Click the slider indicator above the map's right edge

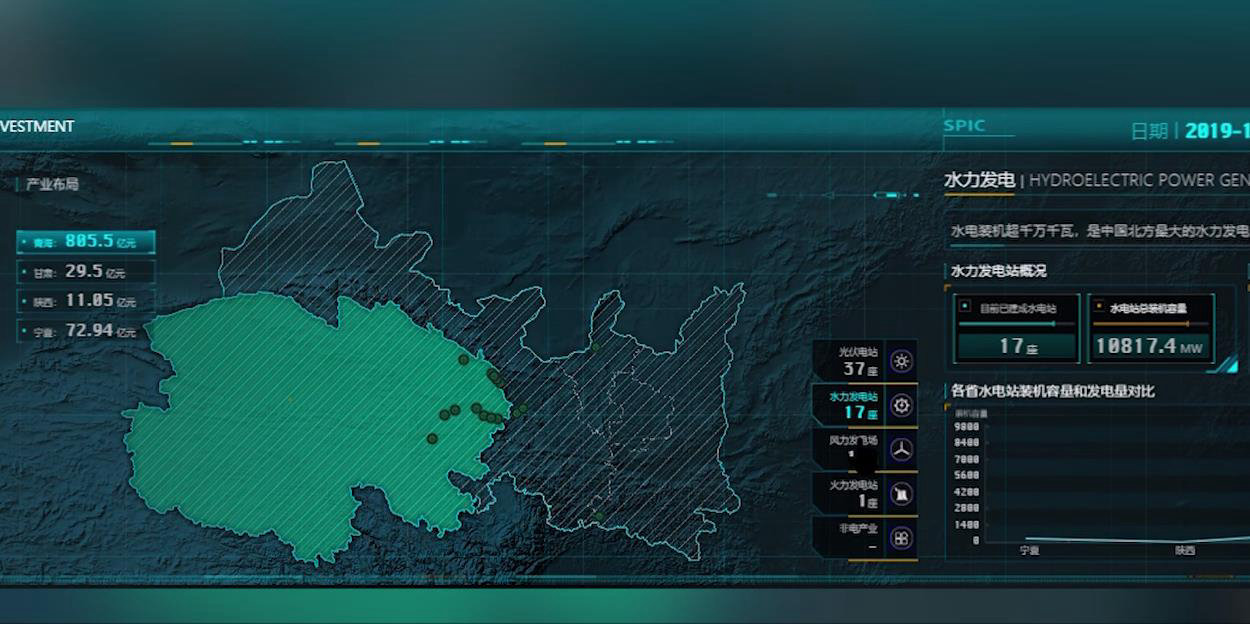887,195
